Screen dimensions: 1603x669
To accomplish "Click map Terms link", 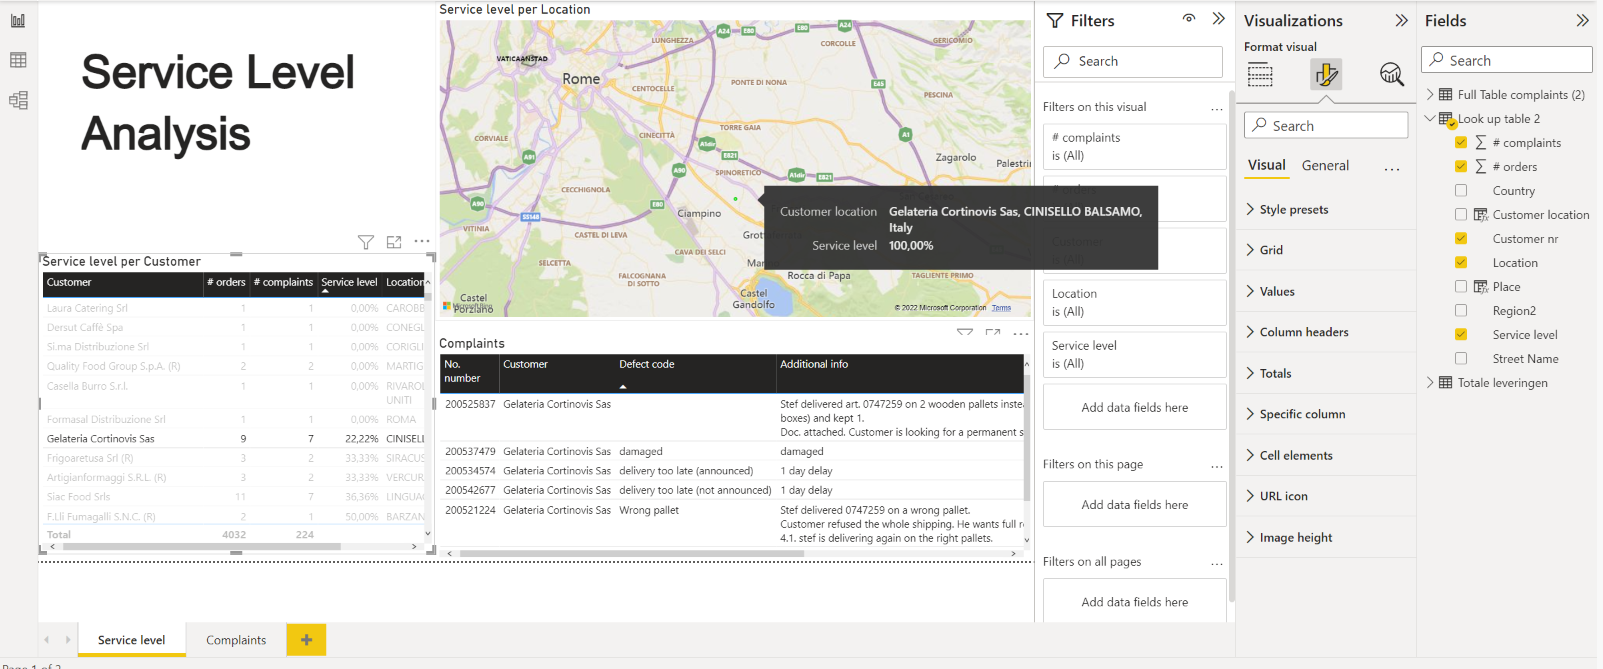I will (x=1001, y=308).
